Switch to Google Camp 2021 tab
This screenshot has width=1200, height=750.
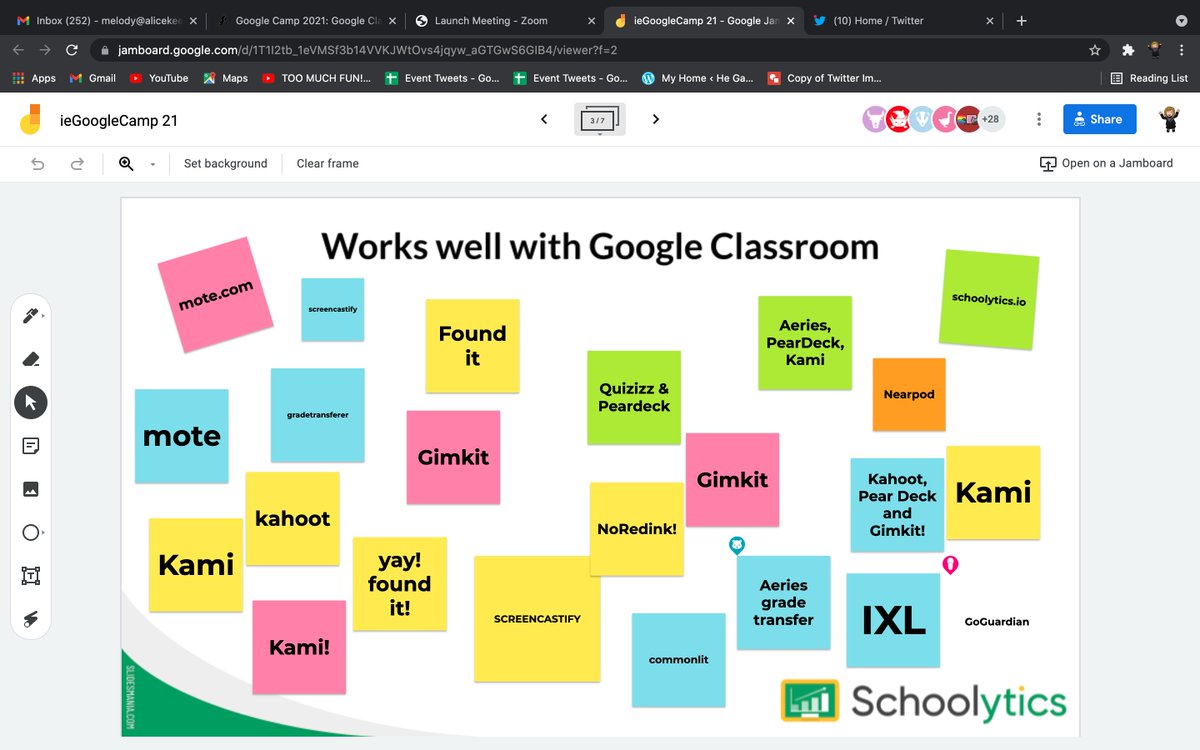coord(305,20)
